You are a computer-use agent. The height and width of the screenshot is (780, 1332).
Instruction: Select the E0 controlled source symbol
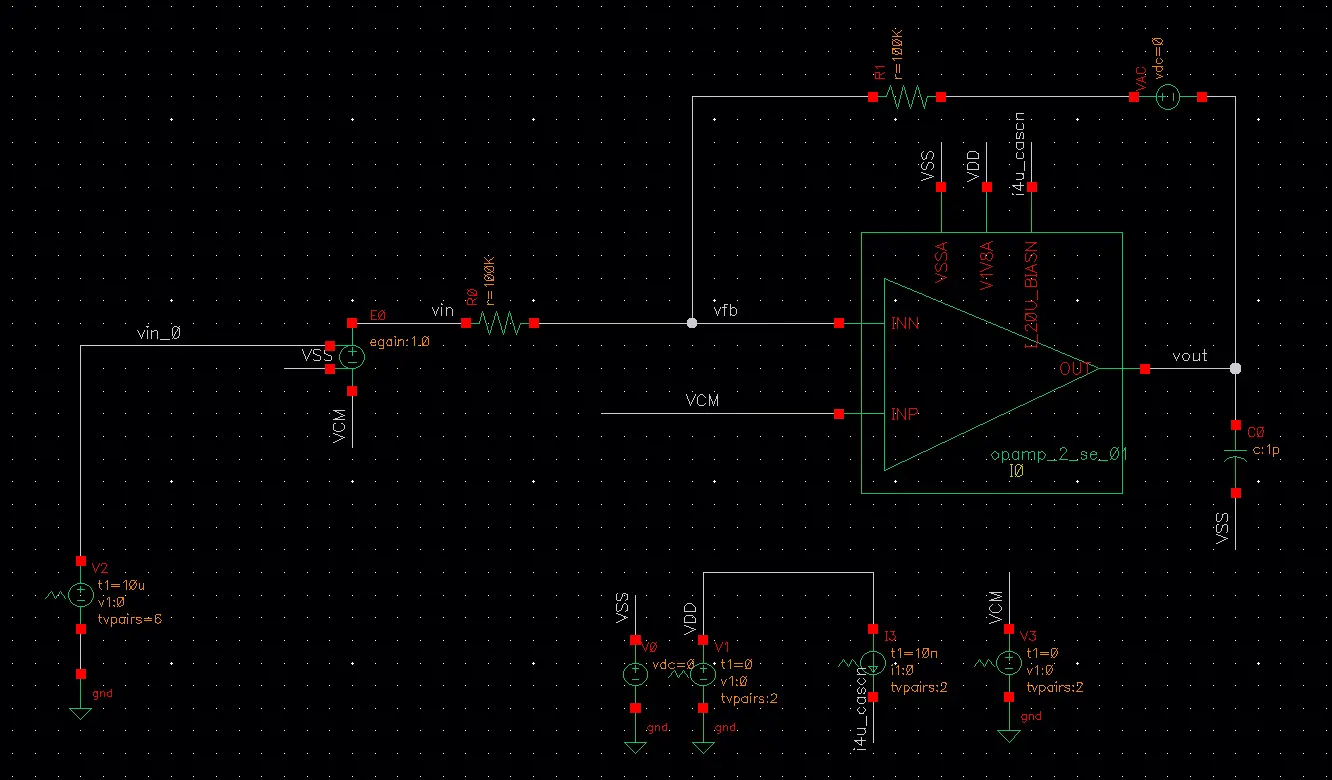(351, 357)
